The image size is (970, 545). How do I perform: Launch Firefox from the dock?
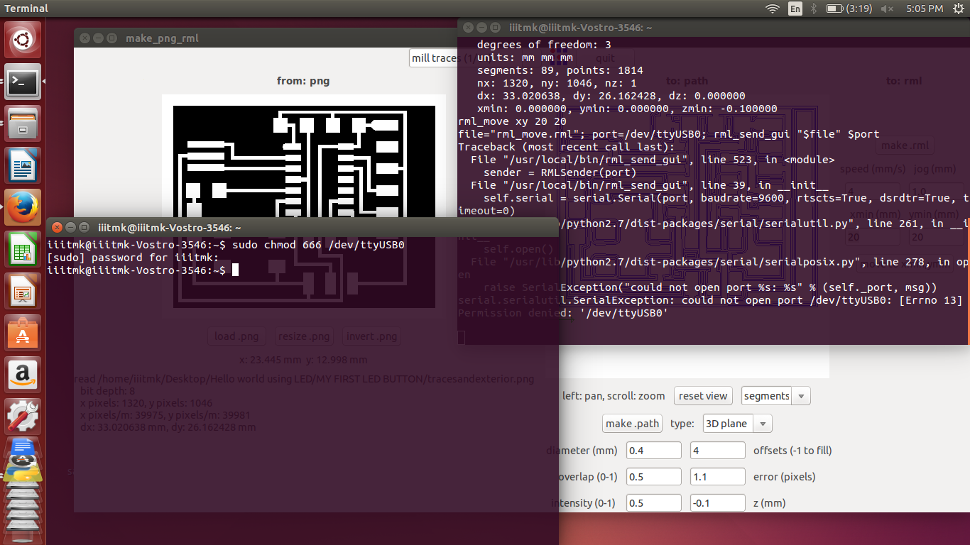[23, 207]
